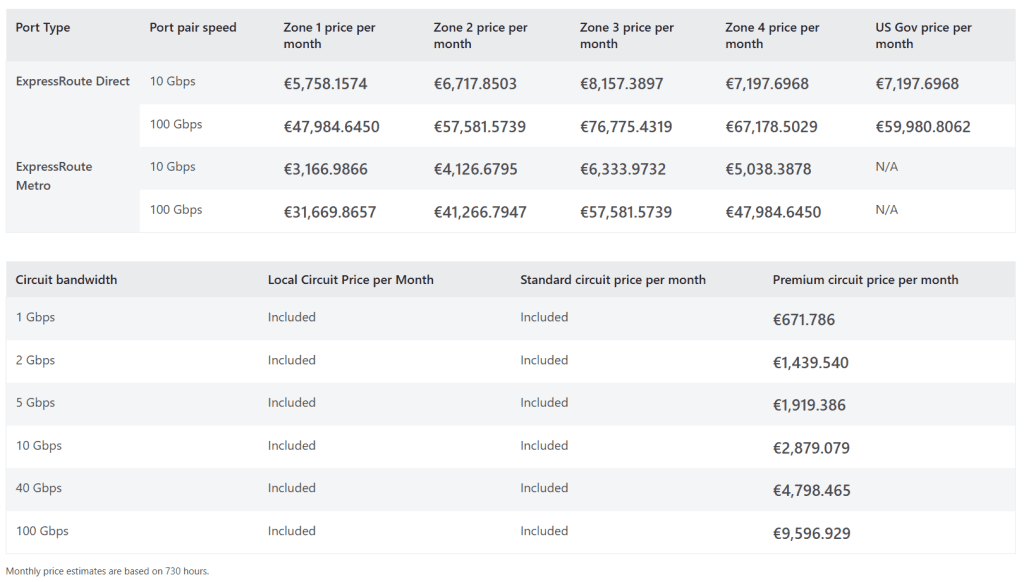Click the Circuit bandwidth column header
The width and height of the screenshot is (1024, 582).
click(66, 280)
